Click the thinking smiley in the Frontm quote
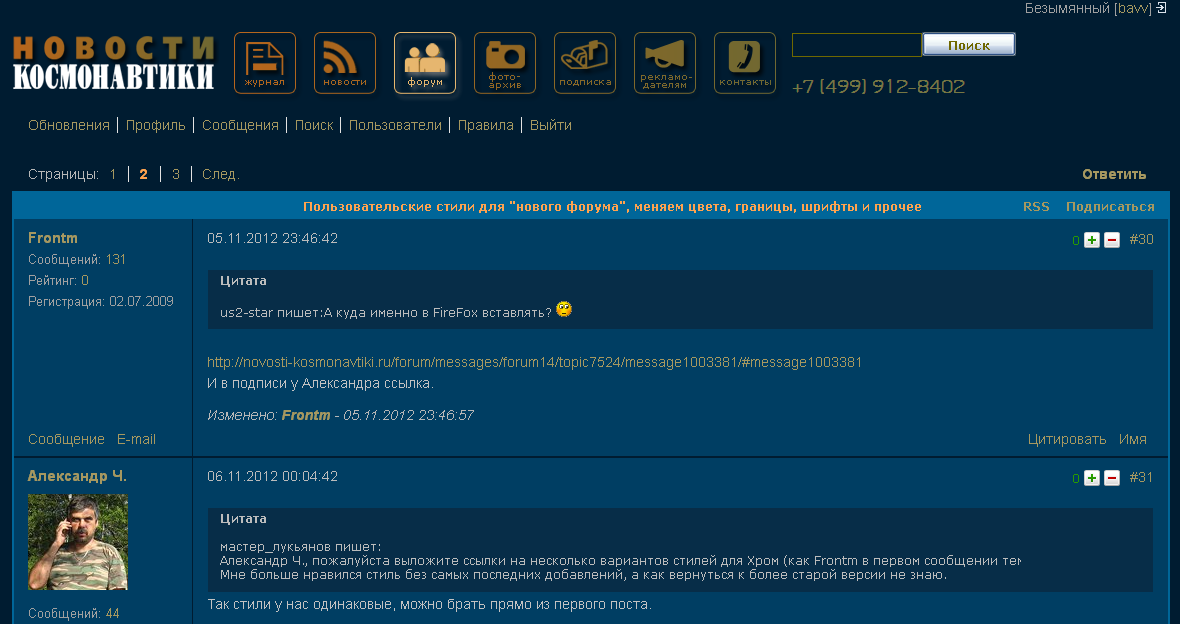 coord(564,309)
